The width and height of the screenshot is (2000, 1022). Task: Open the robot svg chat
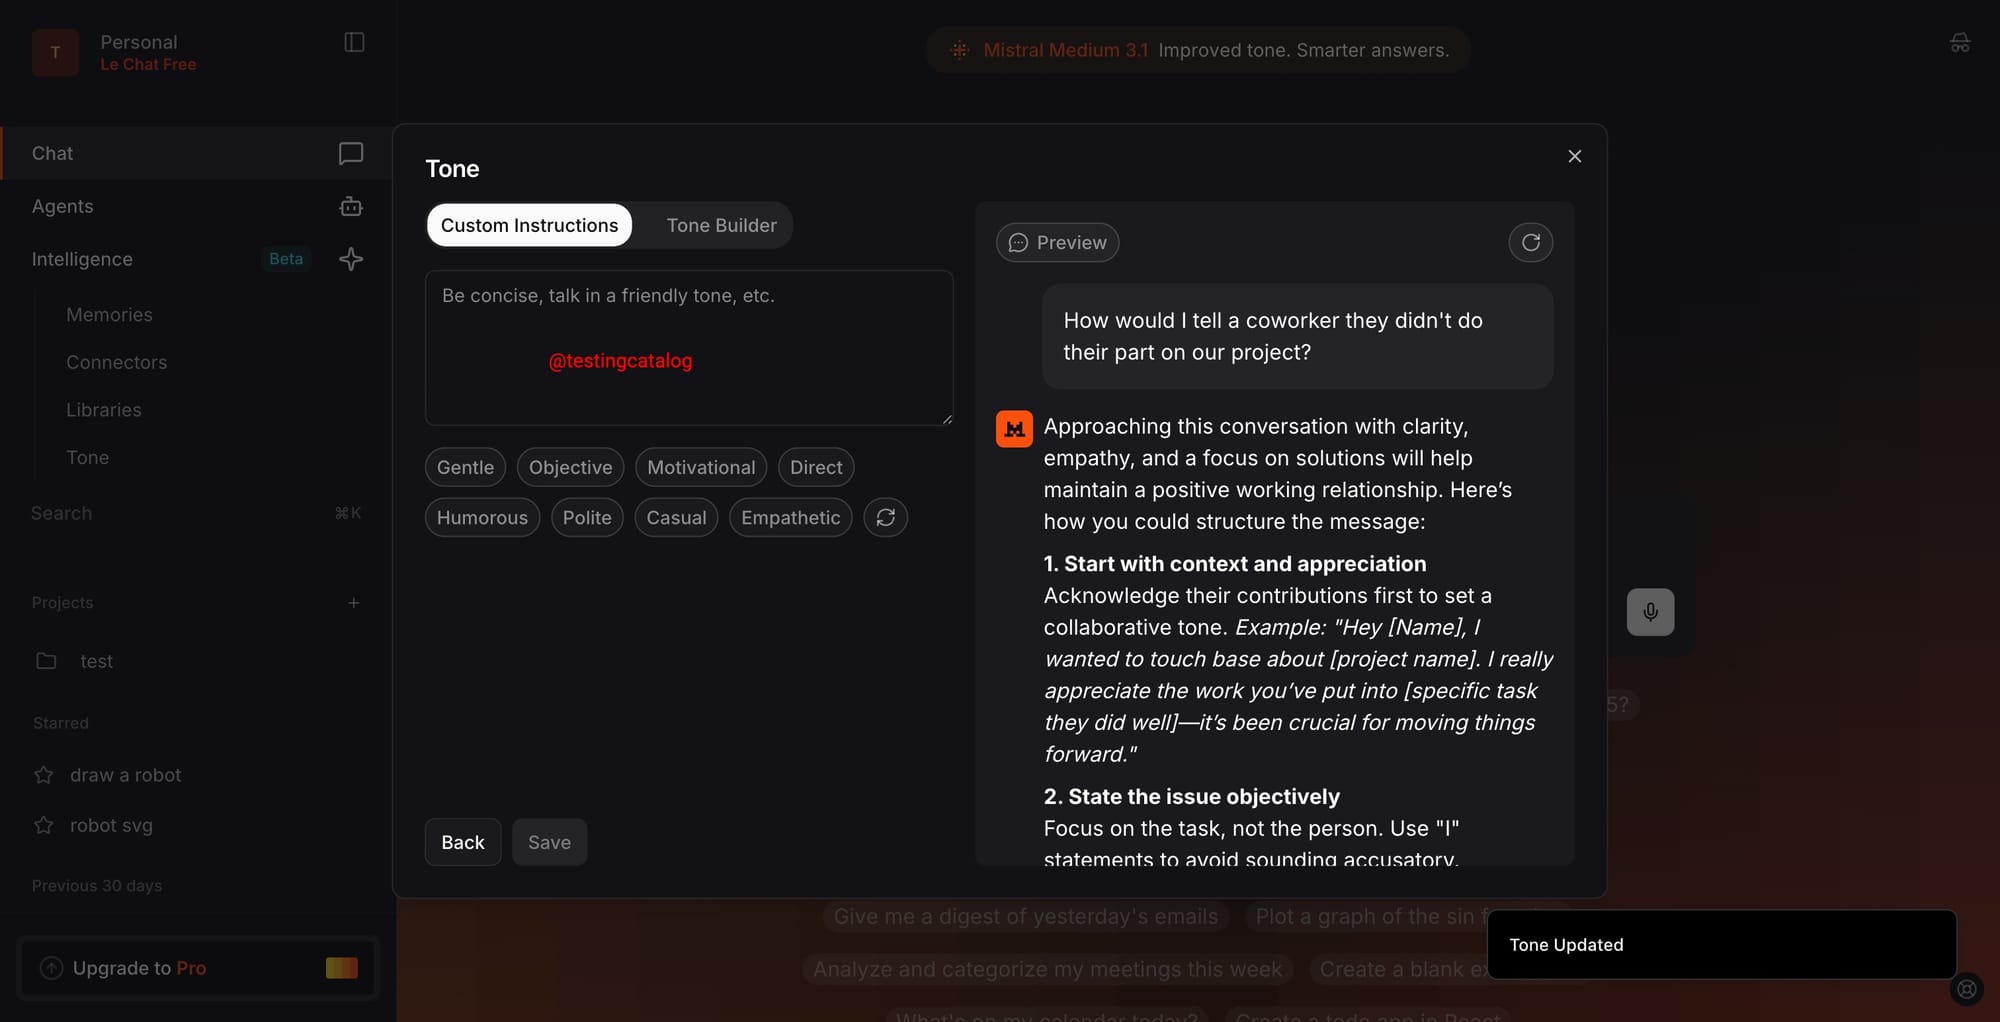[111, 825]
